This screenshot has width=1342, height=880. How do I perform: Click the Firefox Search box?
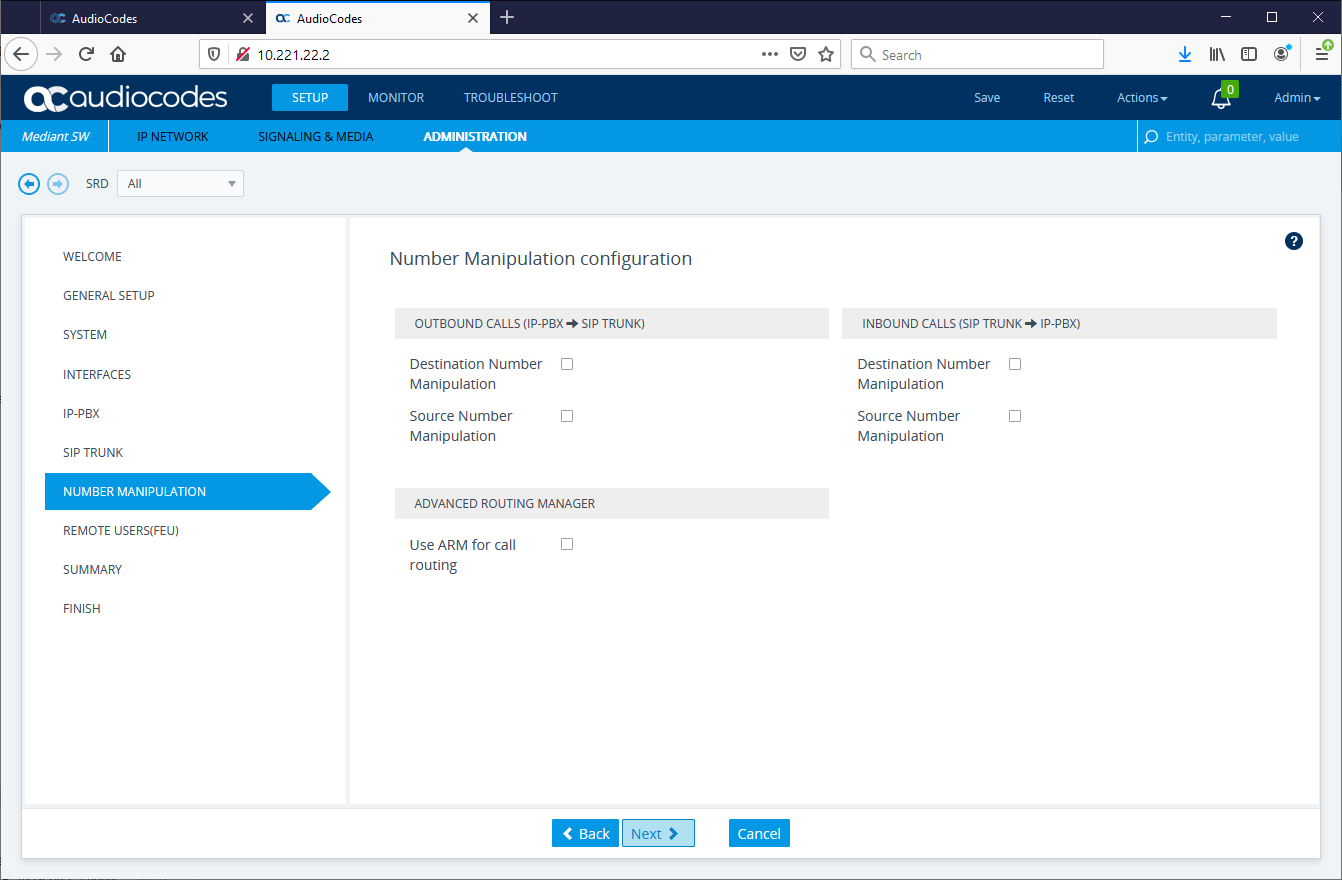tap(977, 55)
